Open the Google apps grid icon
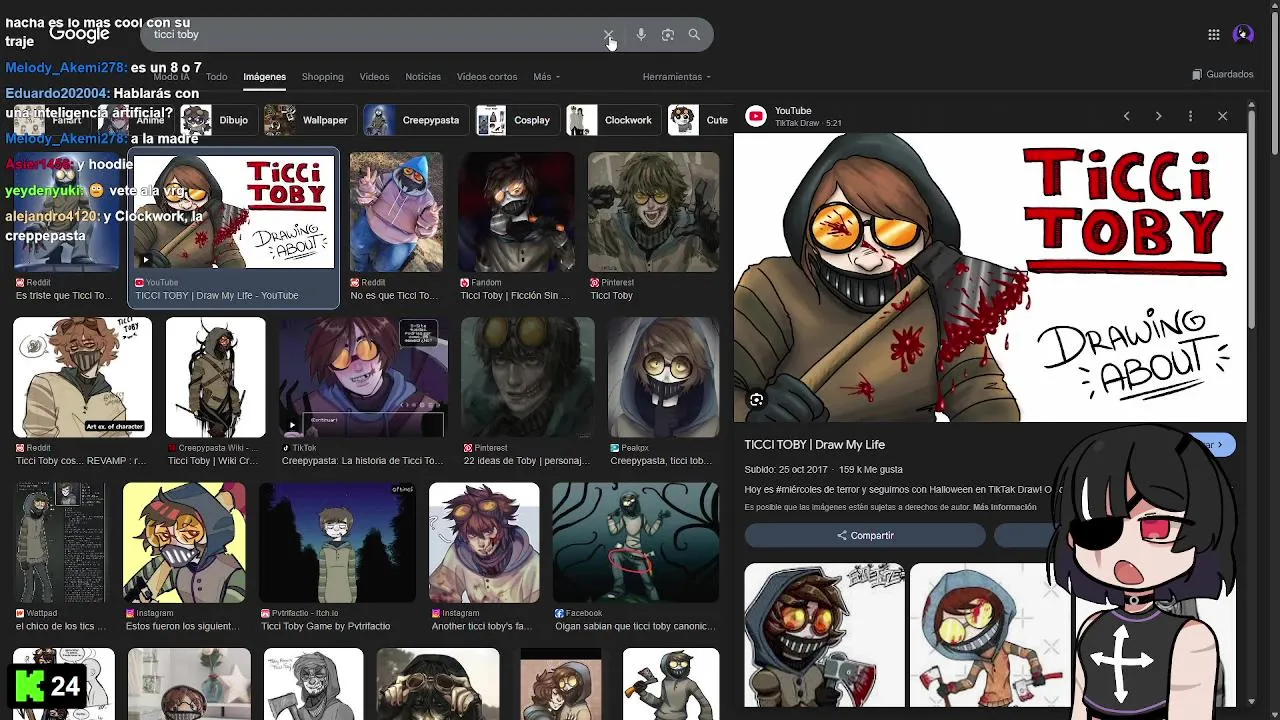Image resolution: width=1280 pixels, height=720 pixels. [1214, 35]
